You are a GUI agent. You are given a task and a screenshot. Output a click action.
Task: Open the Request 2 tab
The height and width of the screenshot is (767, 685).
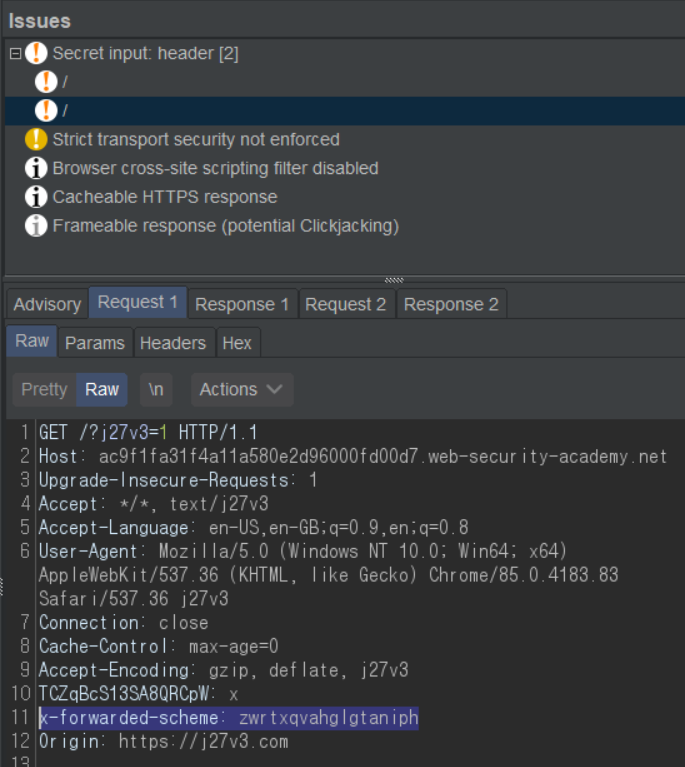[x=345, y=304]
